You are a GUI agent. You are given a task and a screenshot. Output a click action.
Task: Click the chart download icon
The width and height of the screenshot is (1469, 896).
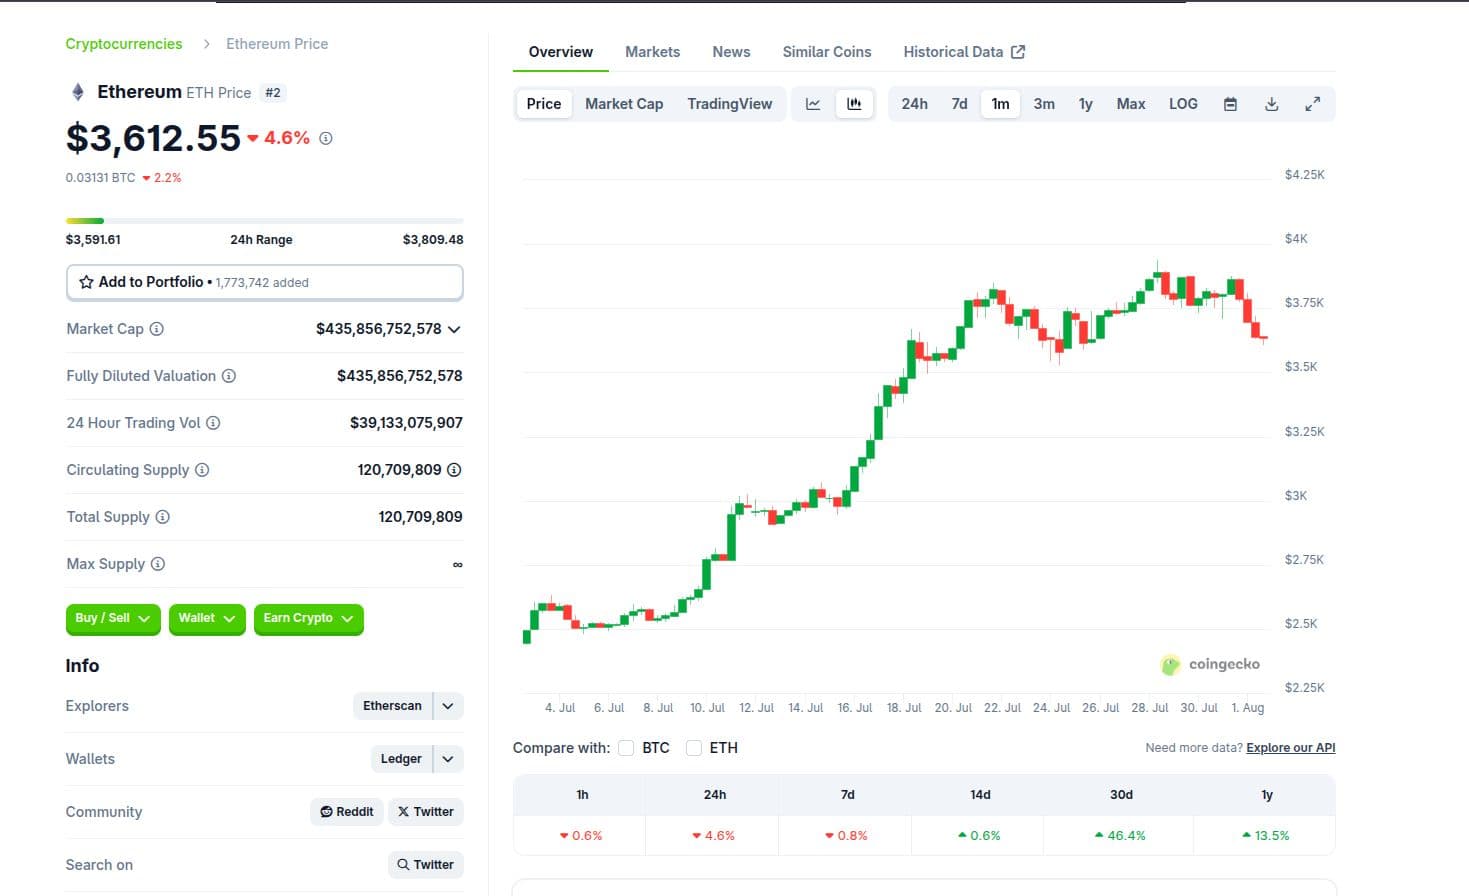click(1271, 103)
